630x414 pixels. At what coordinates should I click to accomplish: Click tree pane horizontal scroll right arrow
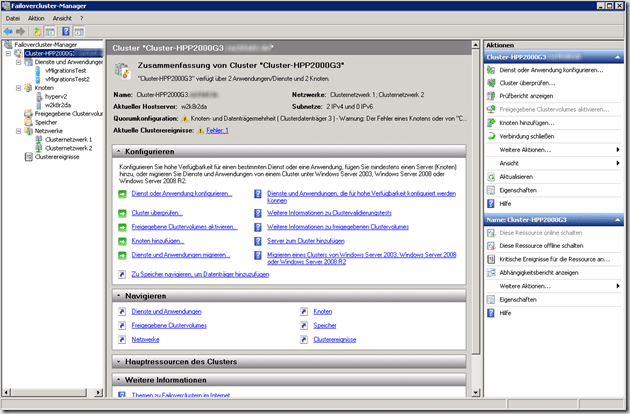[98, 392]
